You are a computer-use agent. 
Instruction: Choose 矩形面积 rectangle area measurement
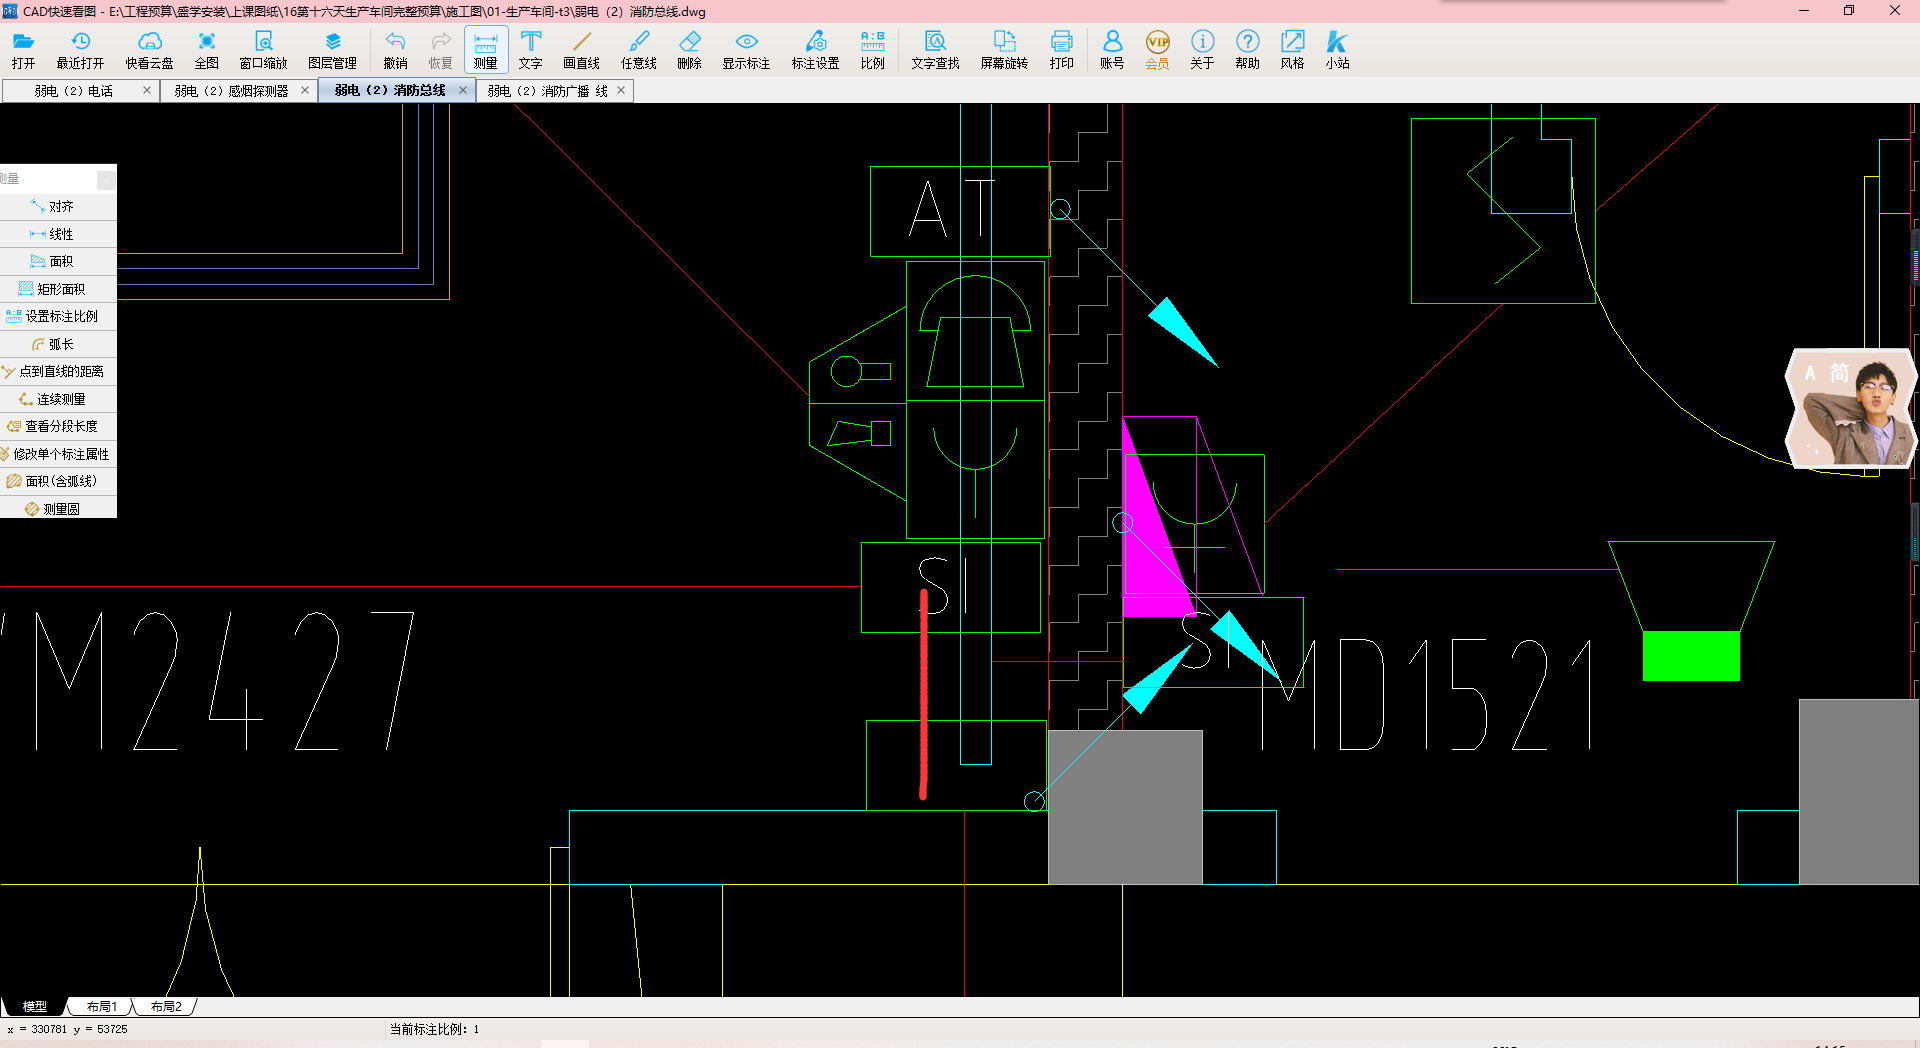click(58, 289)
